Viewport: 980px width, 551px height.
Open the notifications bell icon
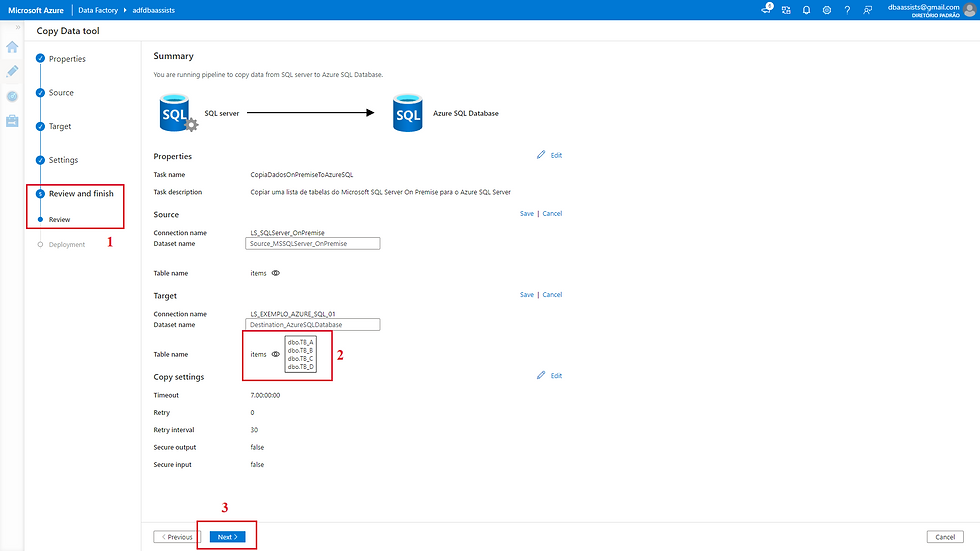tap(806, 10)
